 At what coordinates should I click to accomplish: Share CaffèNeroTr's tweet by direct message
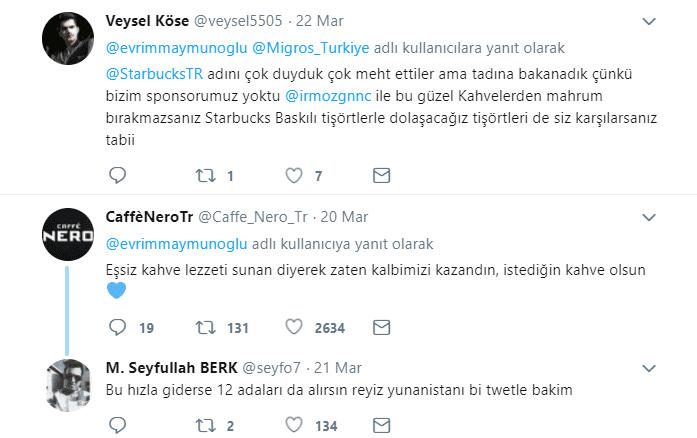[381, 327]
